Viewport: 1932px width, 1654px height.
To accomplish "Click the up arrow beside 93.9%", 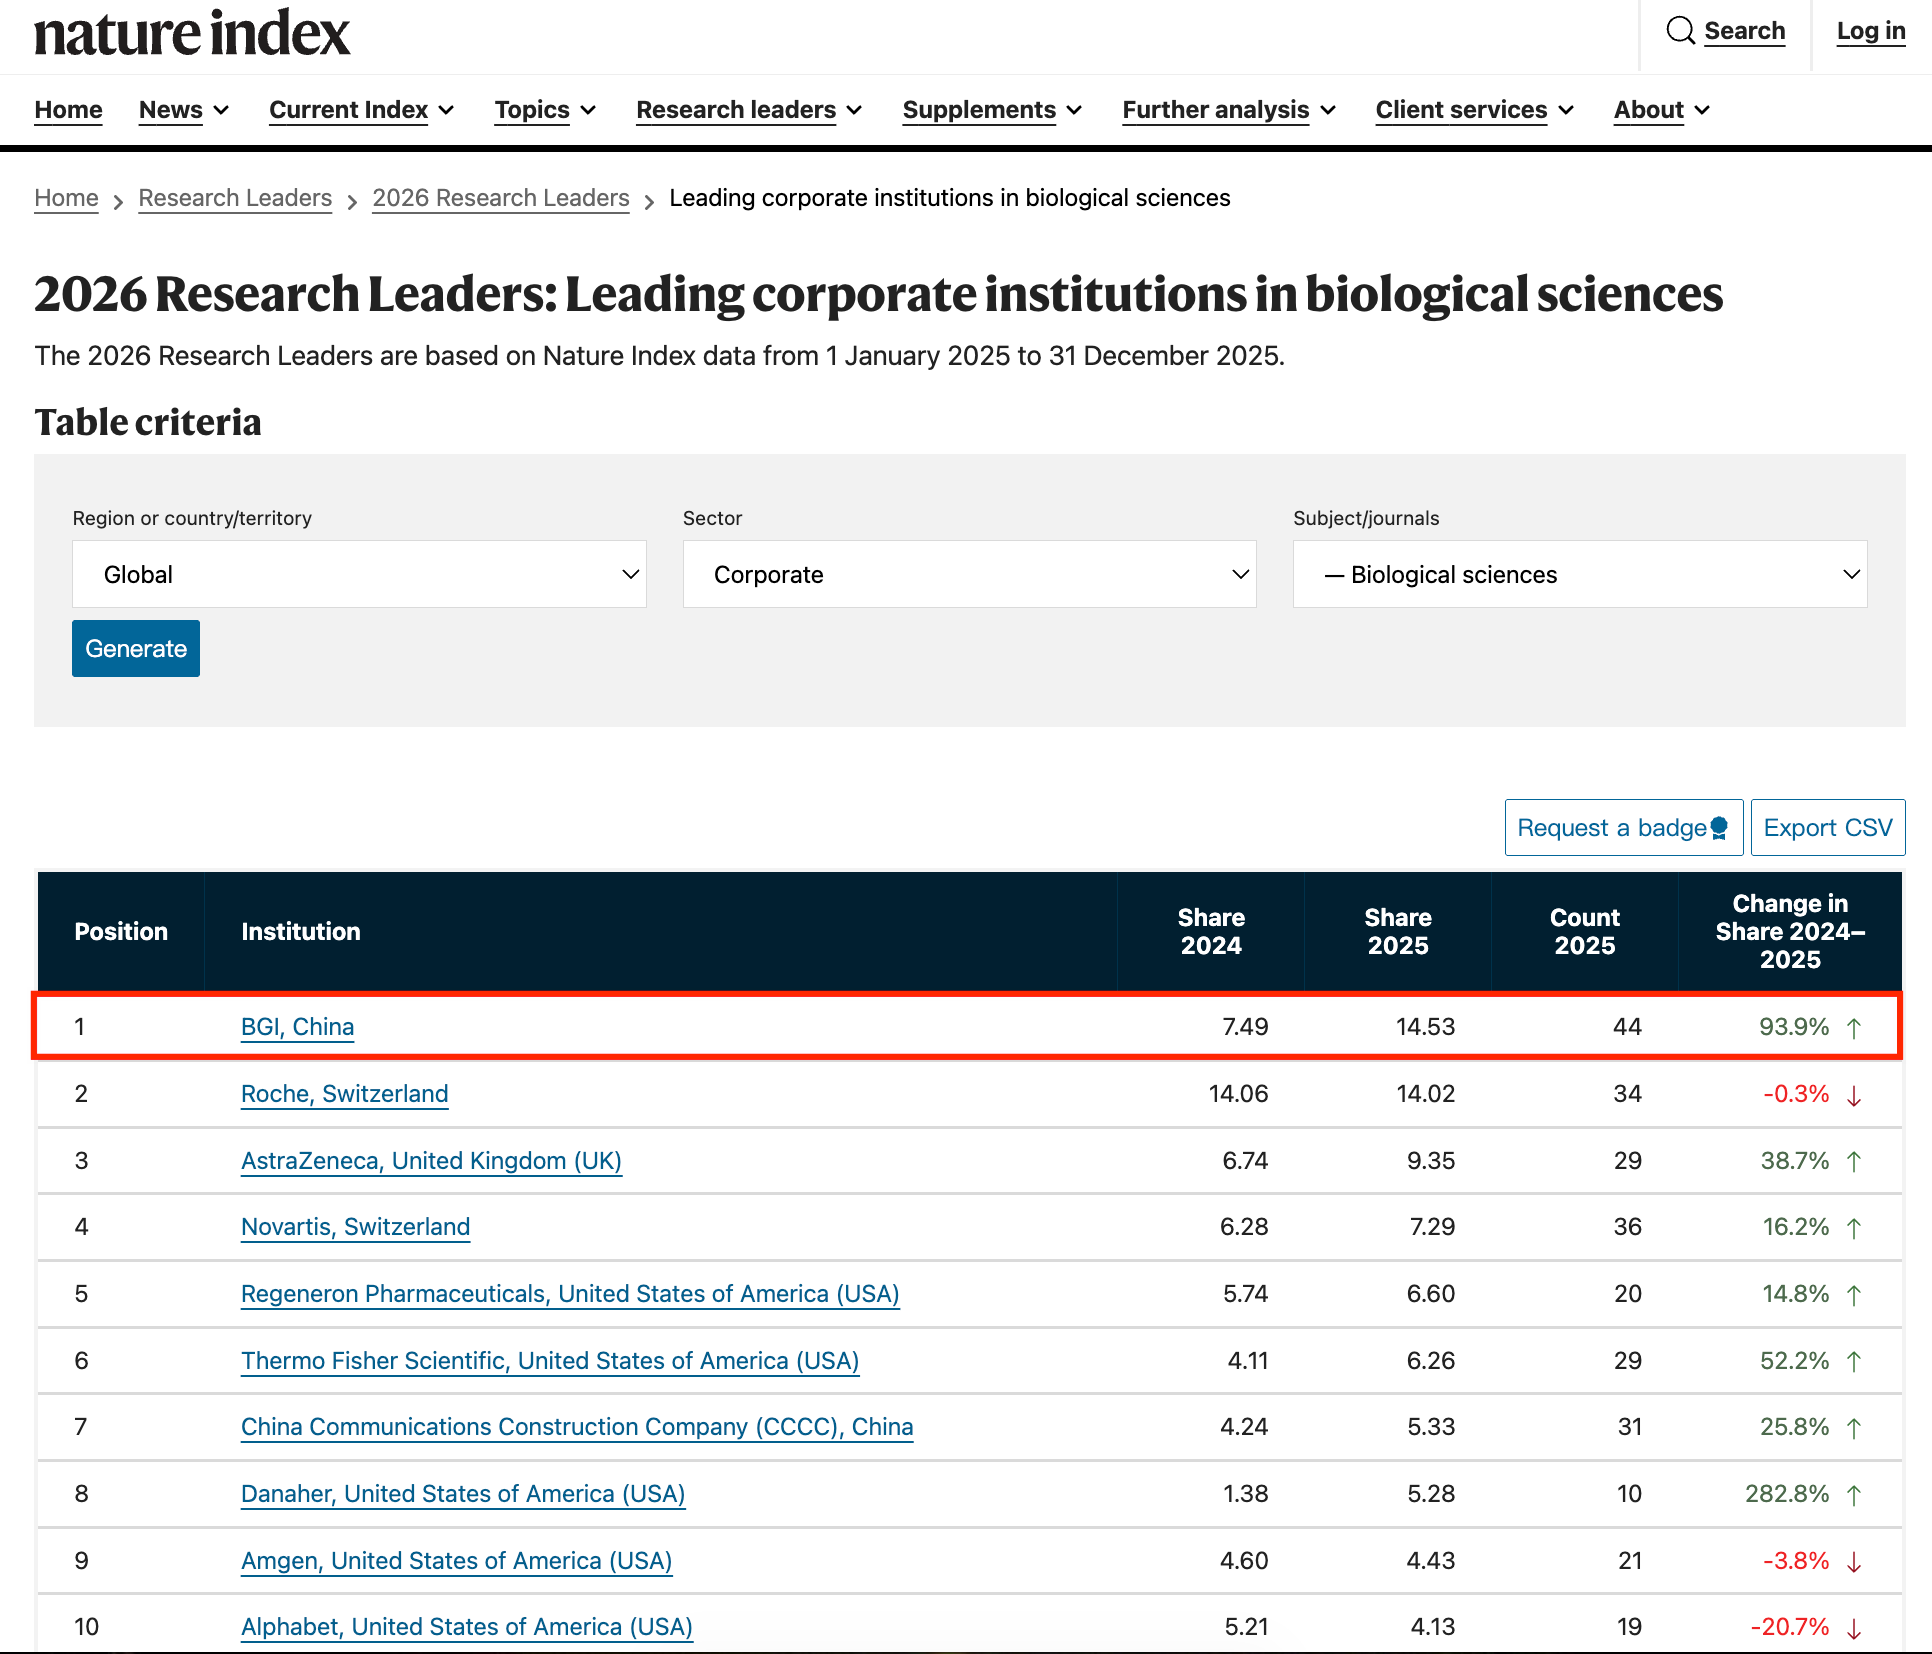I will 1854,1028.
